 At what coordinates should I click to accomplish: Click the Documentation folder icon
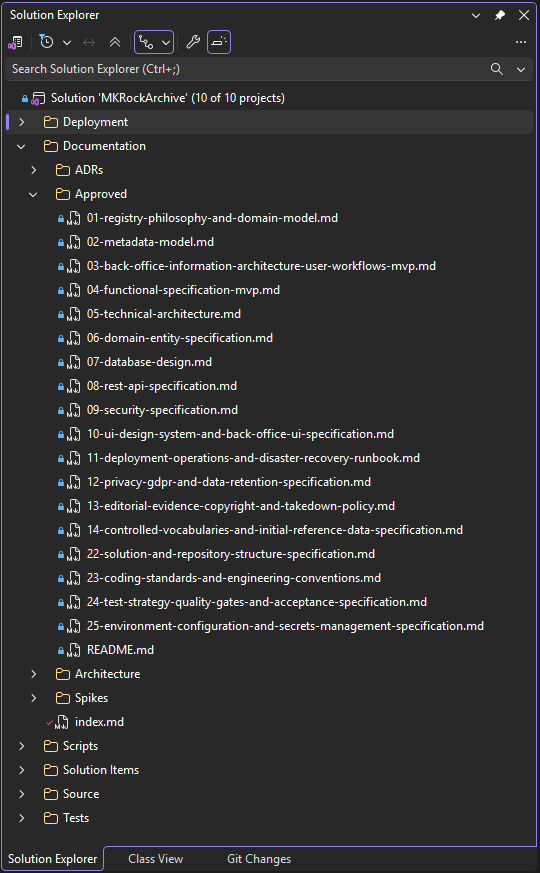click(x=51, y=146)
